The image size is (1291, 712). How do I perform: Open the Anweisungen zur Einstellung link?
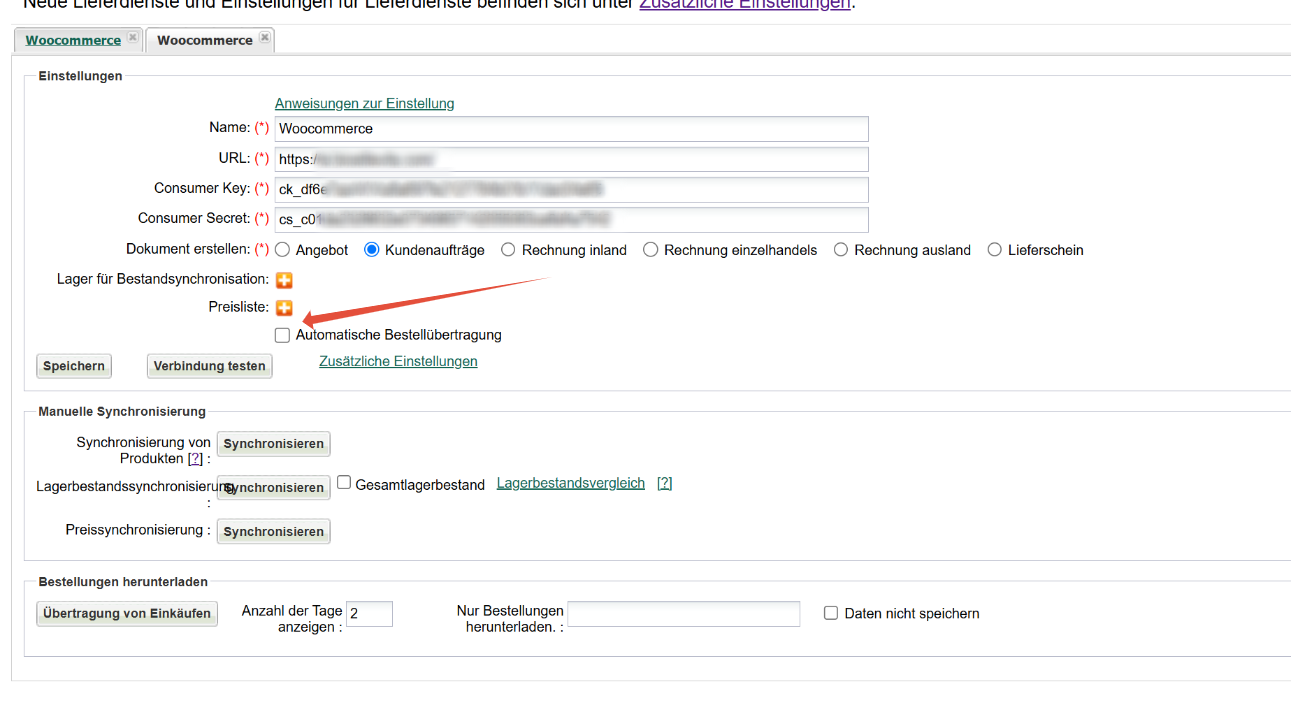click(x=365, y=103)
